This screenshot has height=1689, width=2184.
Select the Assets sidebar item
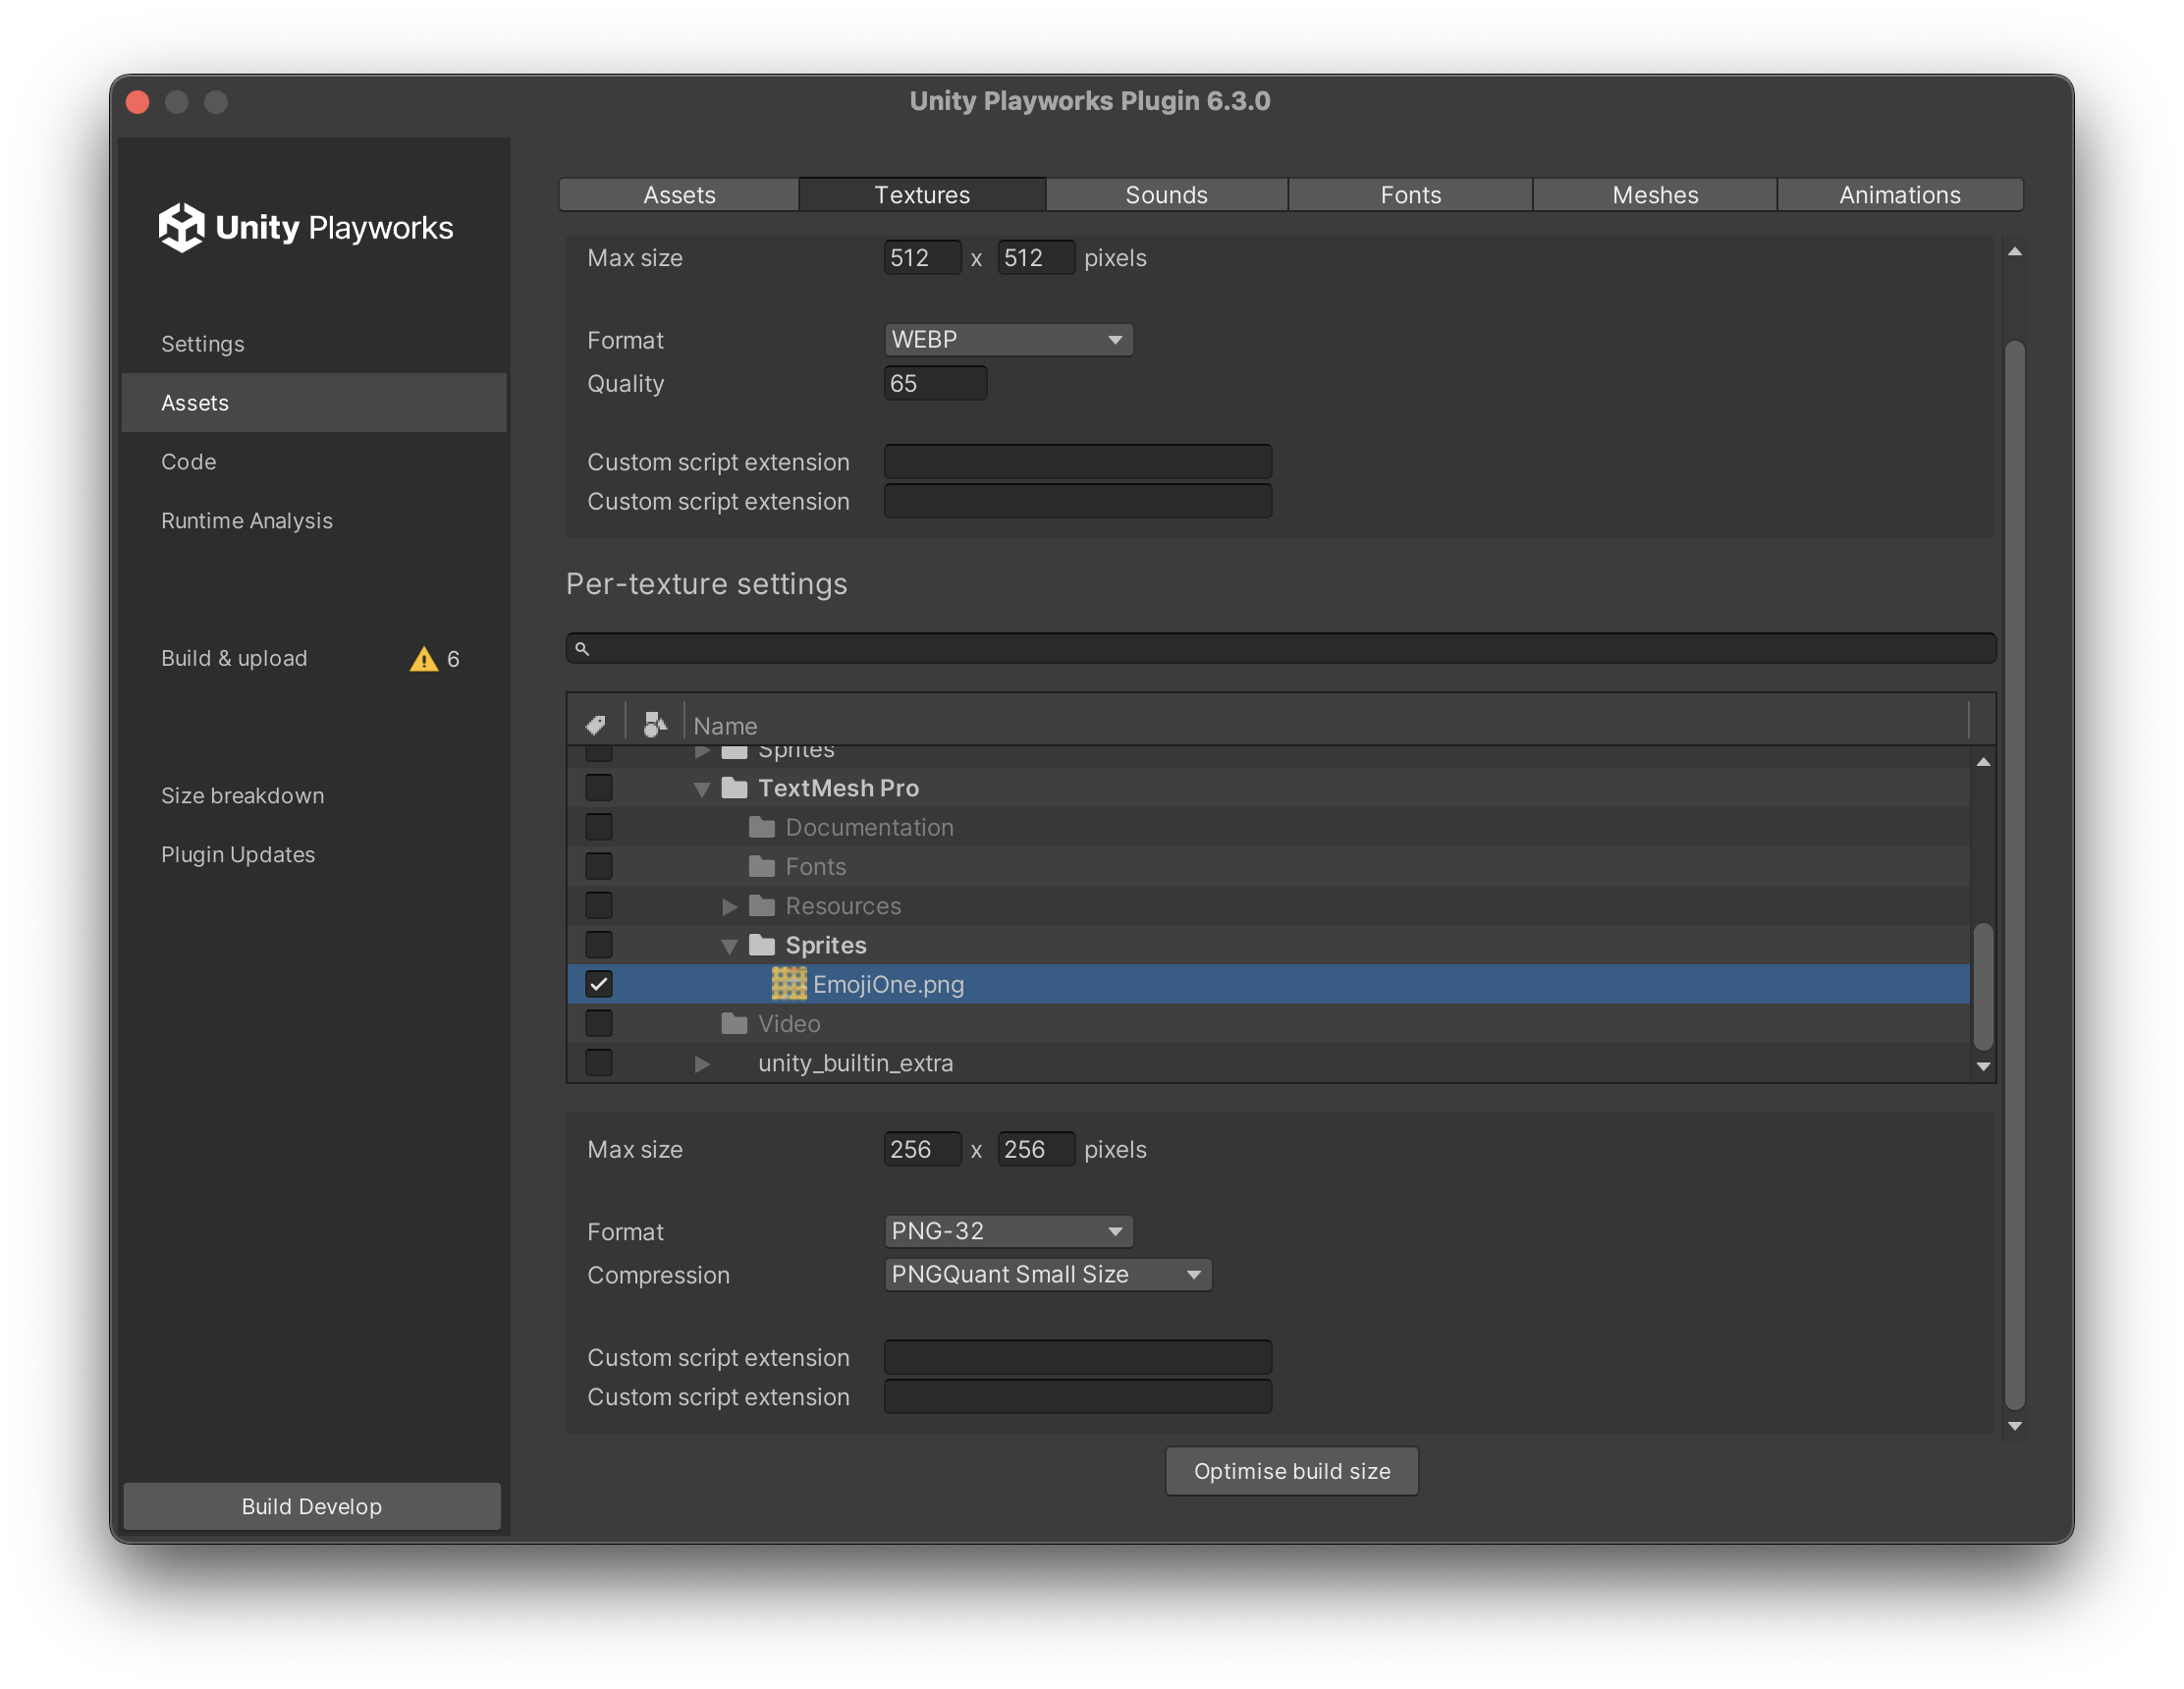tap(314, 403)
